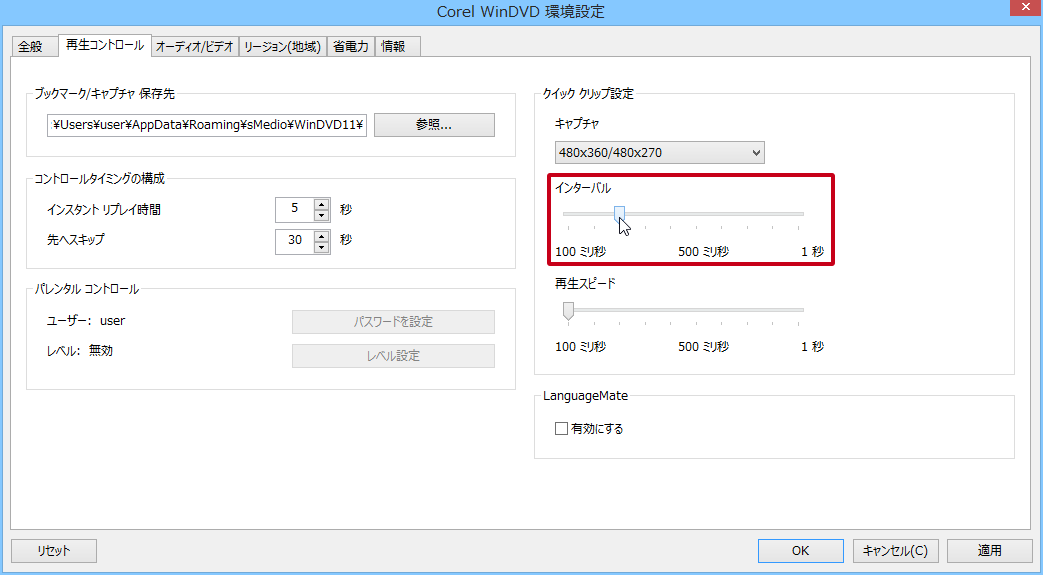Close the Corel WinDVD 環境設定 dialog
Screen dimensions: 1043x575
point(1024,7)
